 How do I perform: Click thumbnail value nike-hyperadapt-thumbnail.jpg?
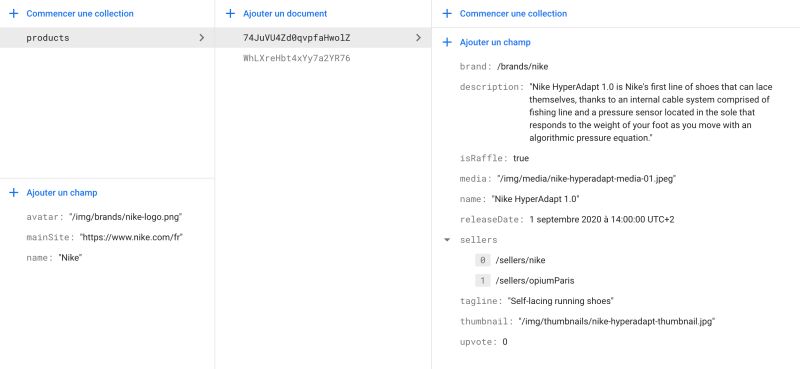[616, 322]
